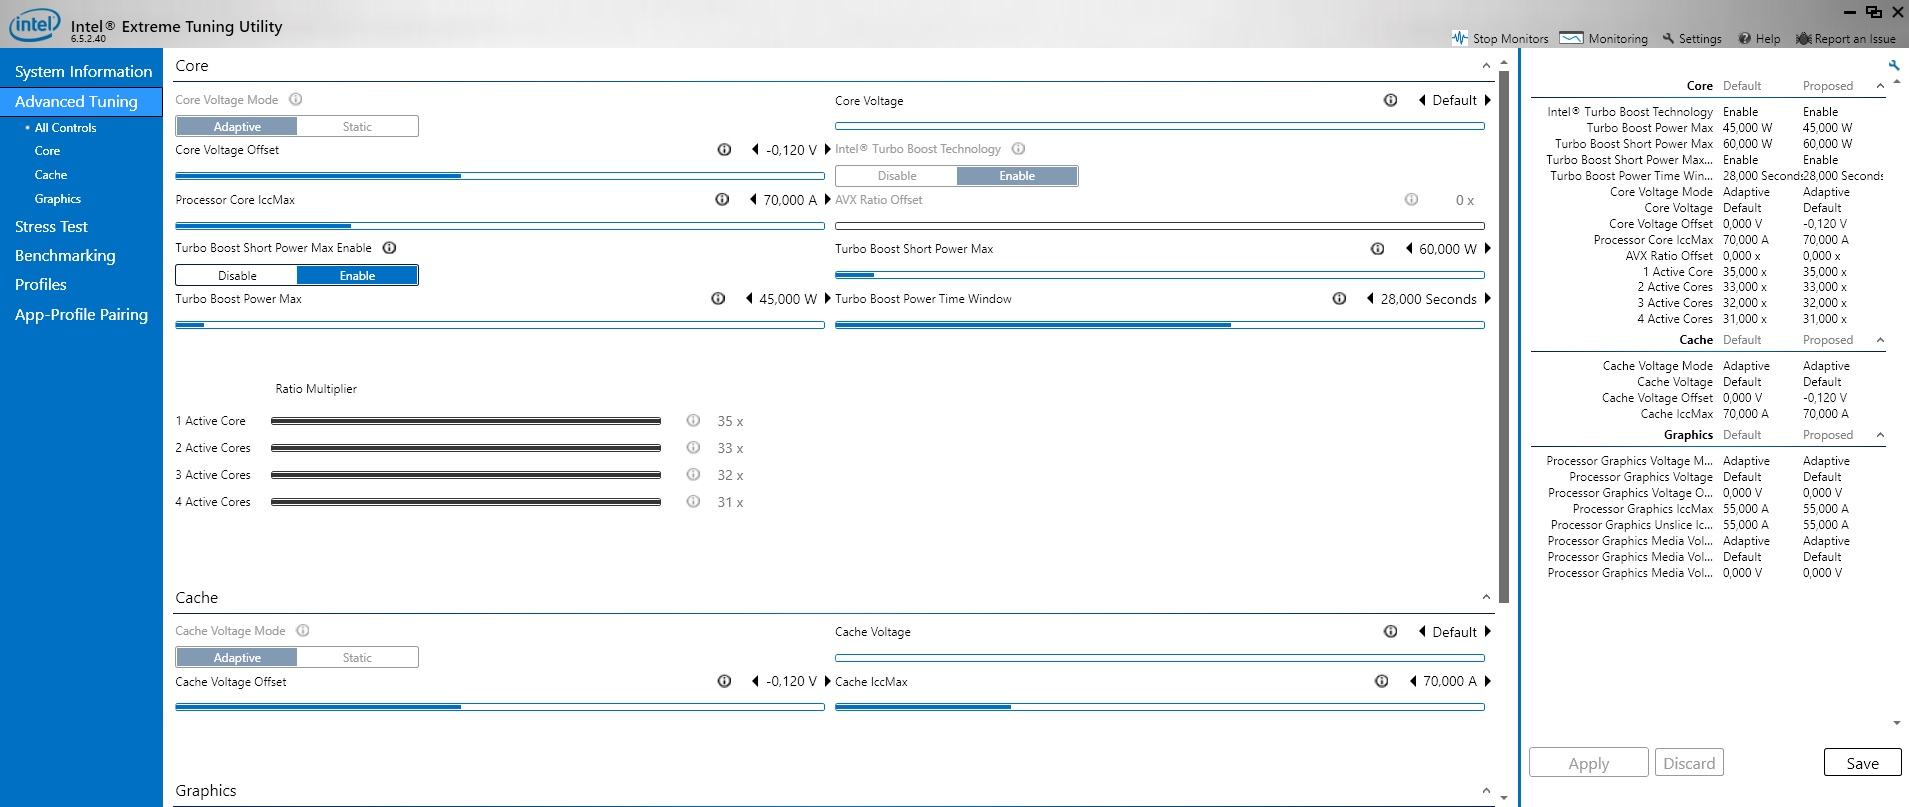Select Cache under Advanced Tuning

pos(50,175)
